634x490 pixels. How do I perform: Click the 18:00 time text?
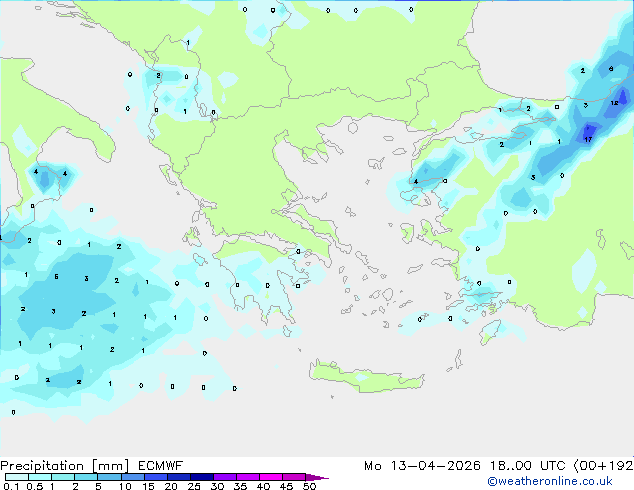(511, 466)
